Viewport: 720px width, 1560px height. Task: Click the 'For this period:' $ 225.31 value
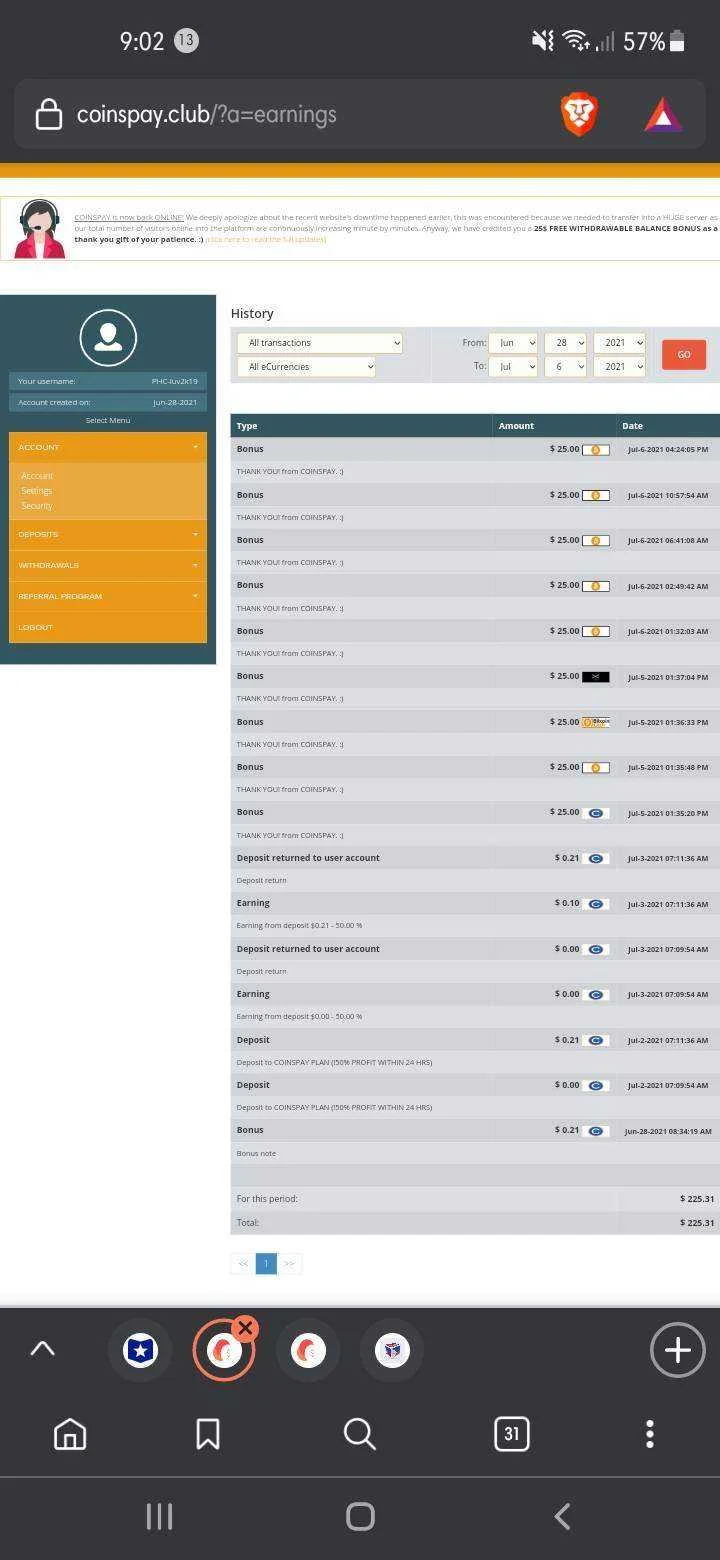coord(697,1199)
